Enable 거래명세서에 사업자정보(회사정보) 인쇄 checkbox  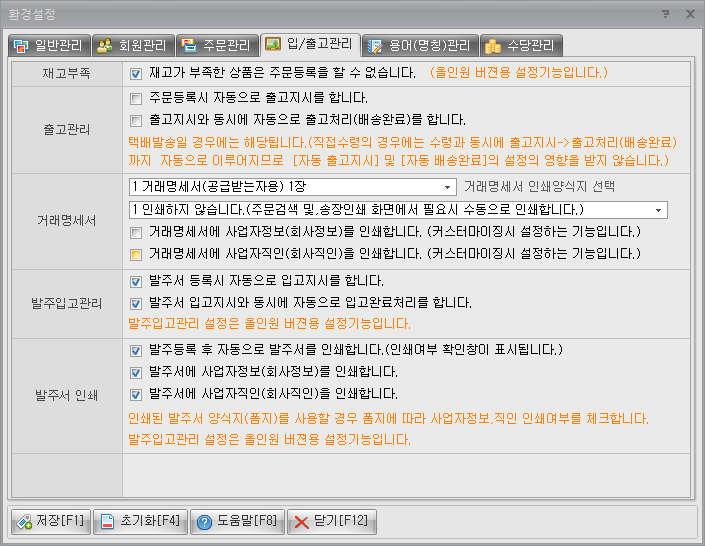click(135, 233)
